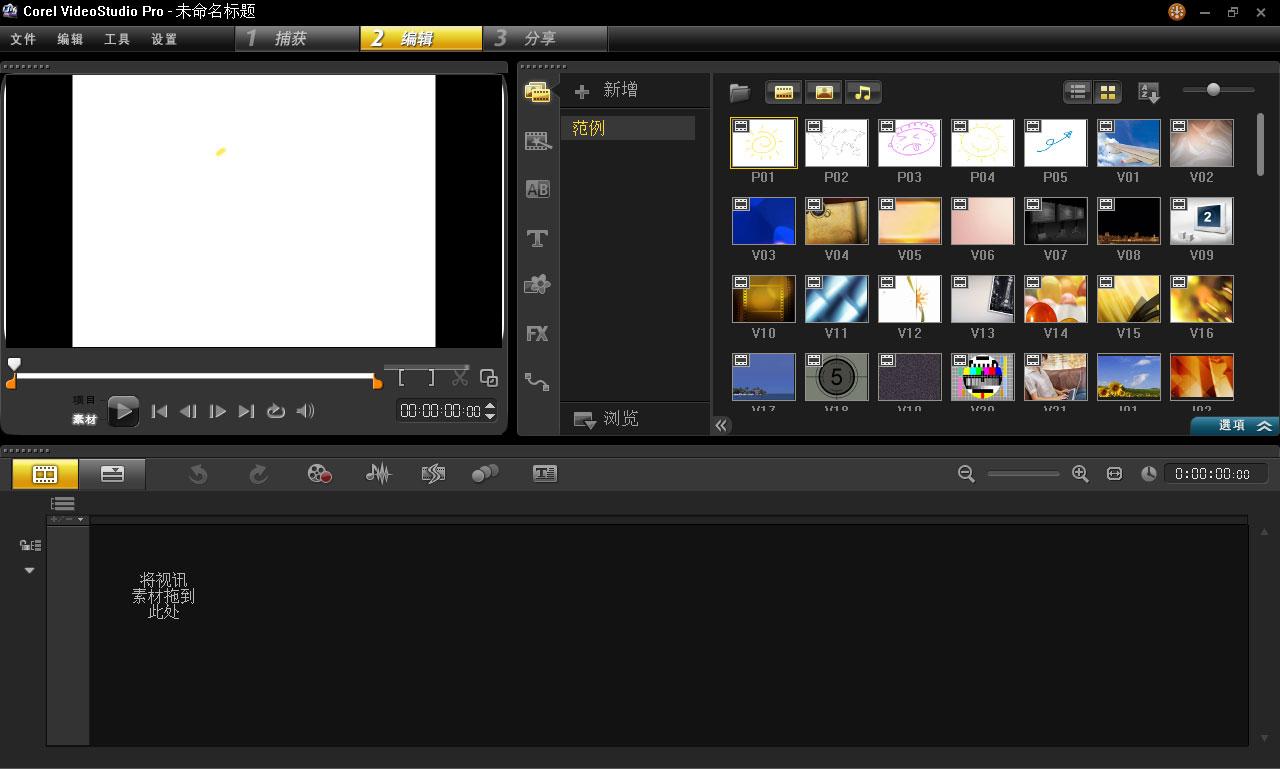Switch library to list view
The width and height of the screenshot is (1280, 769).
point(1077,92)
